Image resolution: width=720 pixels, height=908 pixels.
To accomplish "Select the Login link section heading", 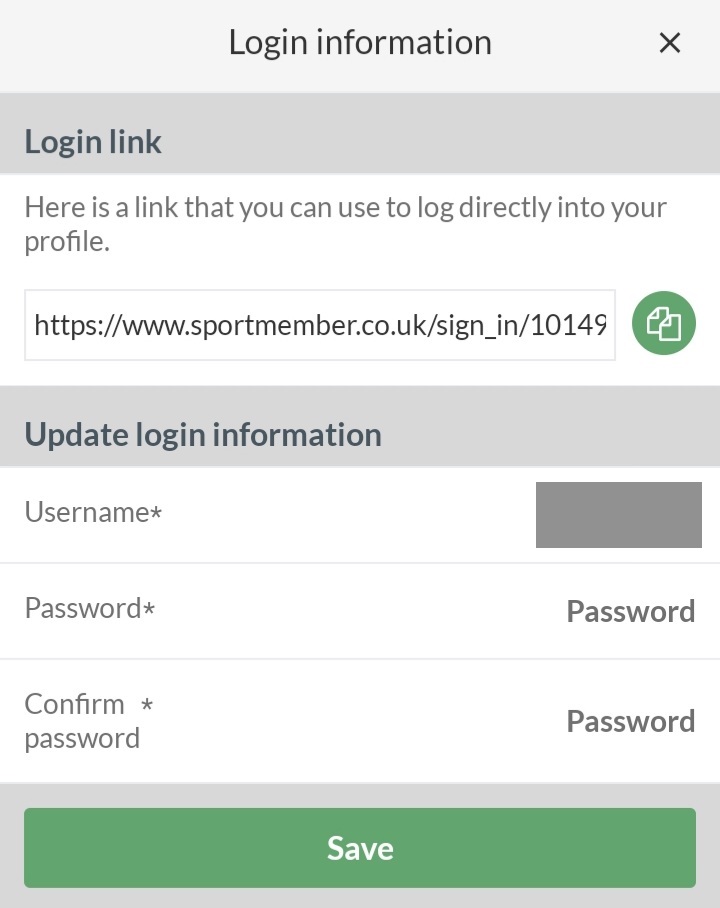I will 93,142.
